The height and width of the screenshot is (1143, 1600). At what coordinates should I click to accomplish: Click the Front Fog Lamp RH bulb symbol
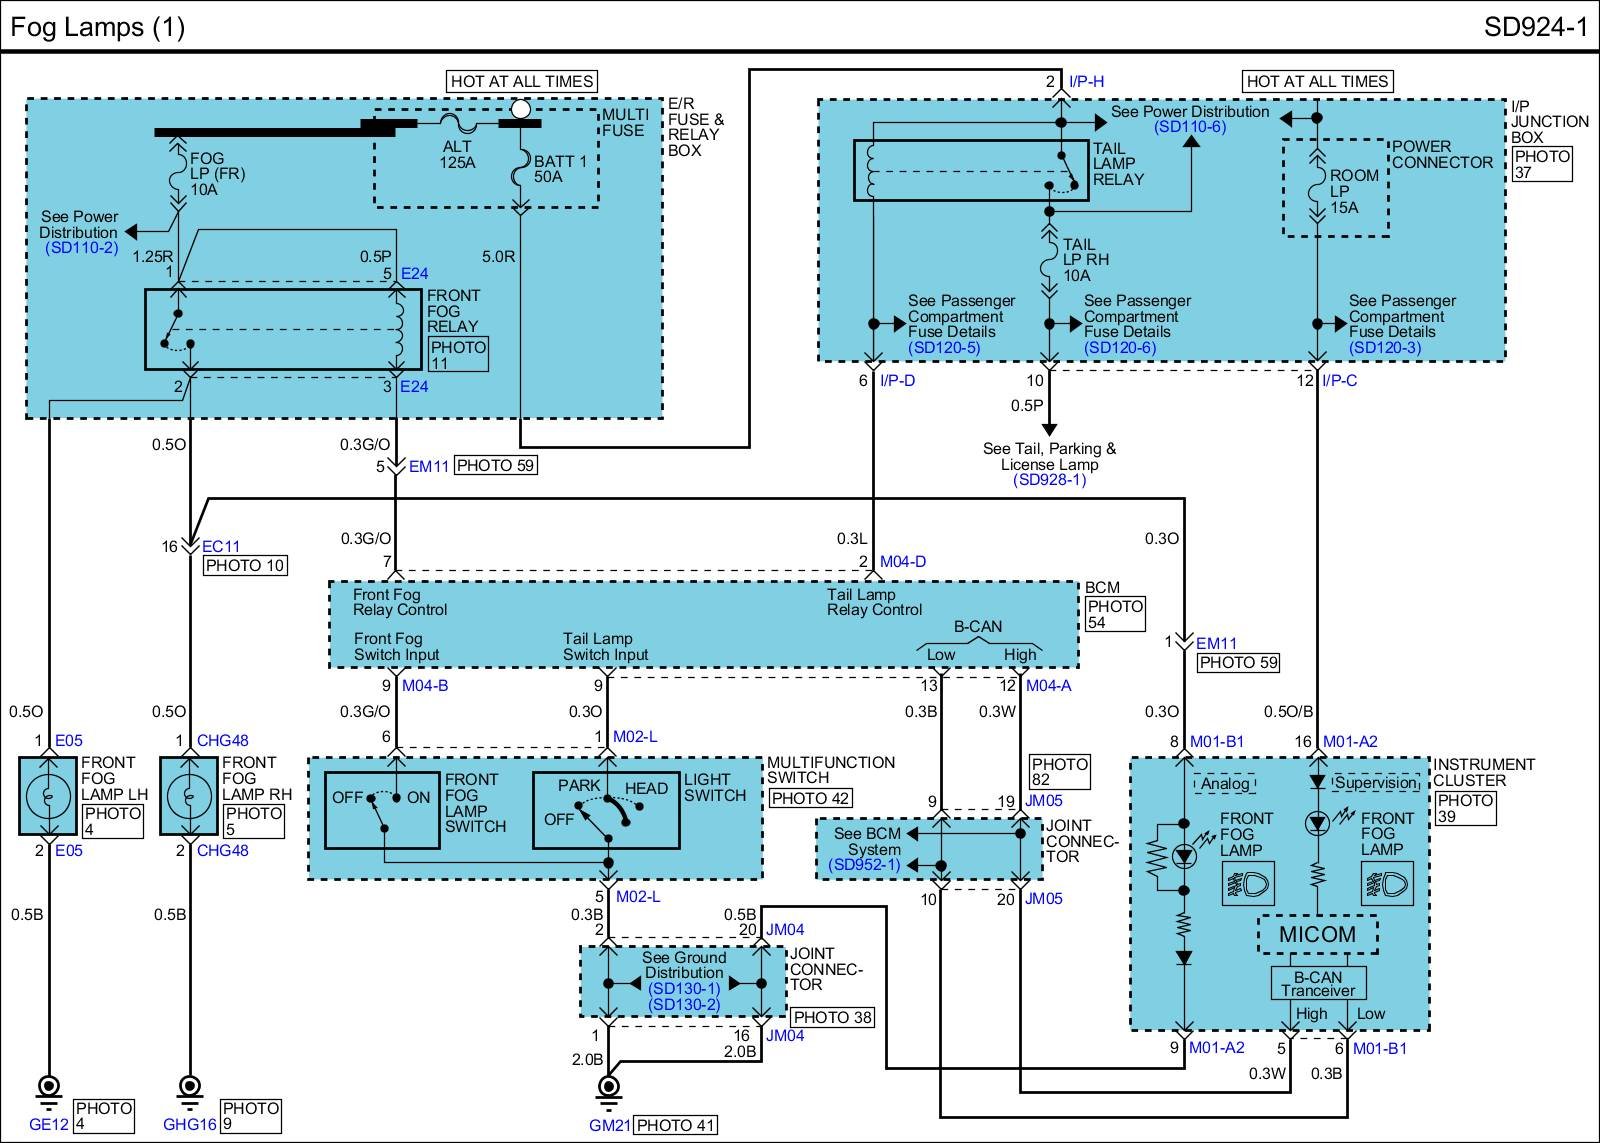188,796
